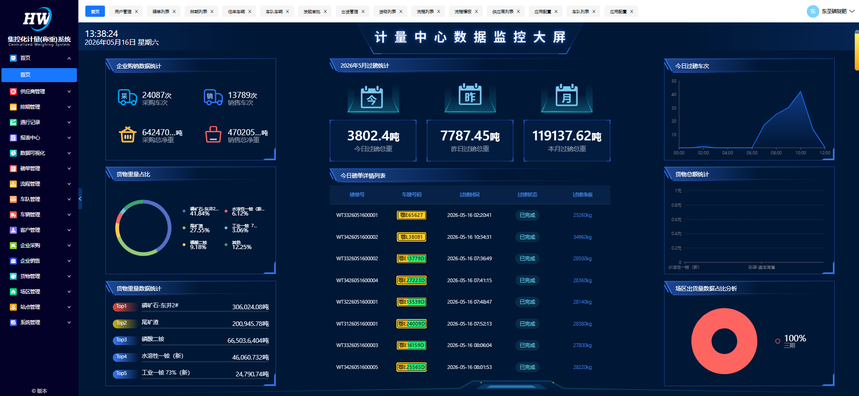Click the 货物管理 sidebar icon

pos(13,276)
